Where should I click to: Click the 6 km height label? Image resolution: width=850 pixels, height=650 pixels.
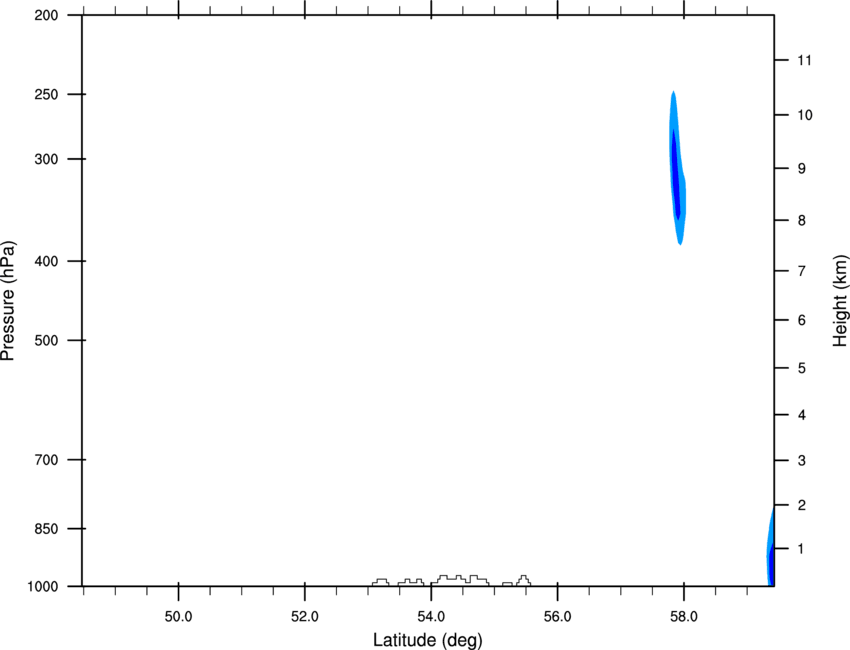[802, 320]
